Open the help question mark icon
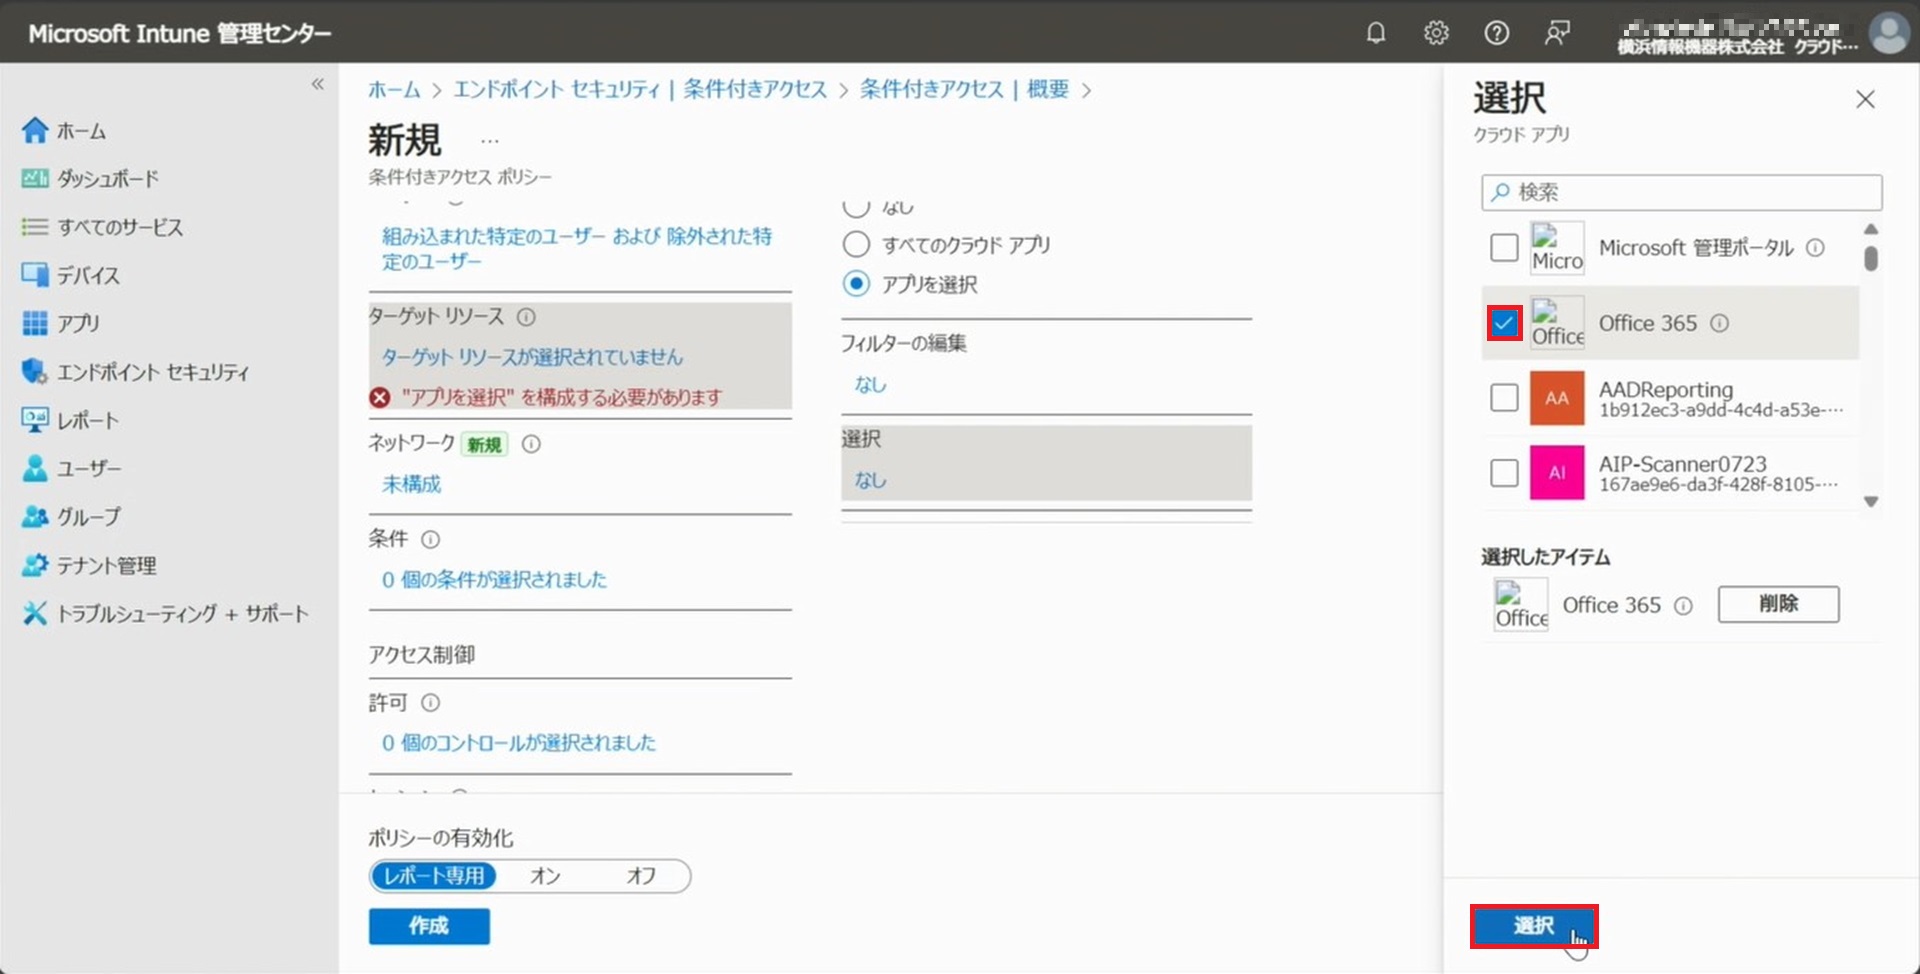 tap(1496, 33)
